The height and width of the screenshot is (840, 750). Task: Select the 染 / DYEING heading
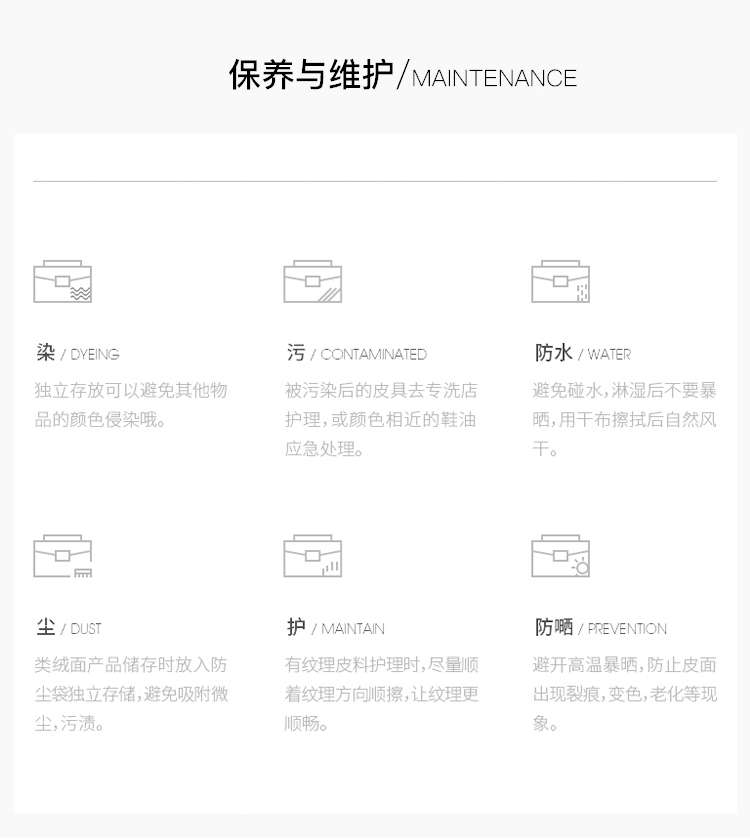(77, 353)
